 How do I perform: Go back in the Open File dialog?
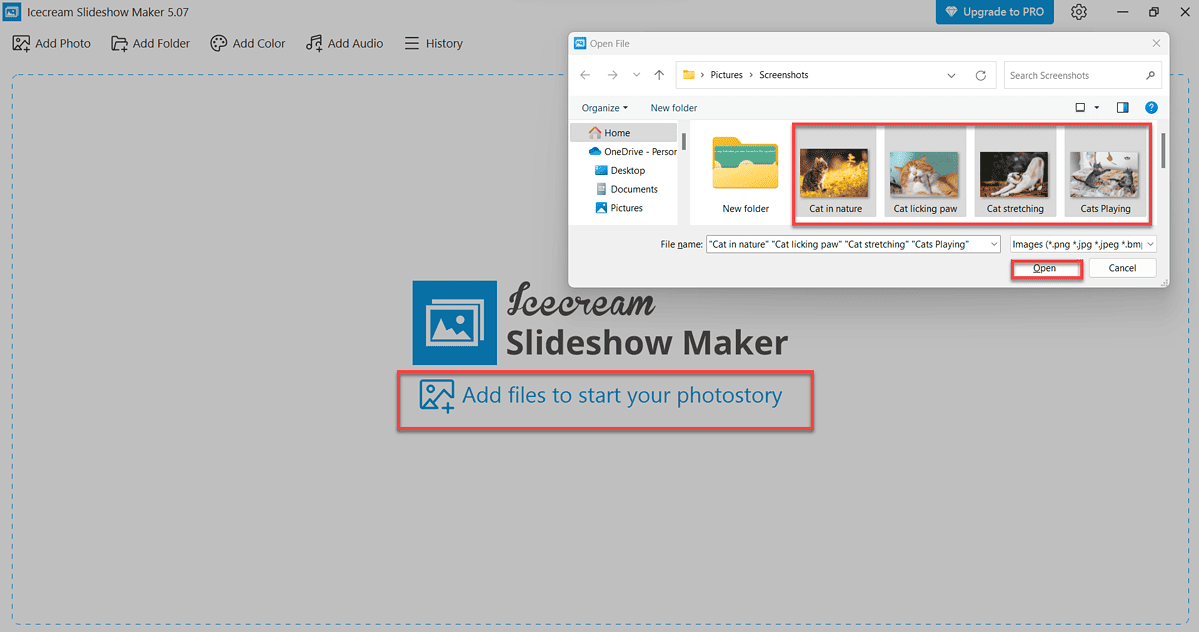585,75
